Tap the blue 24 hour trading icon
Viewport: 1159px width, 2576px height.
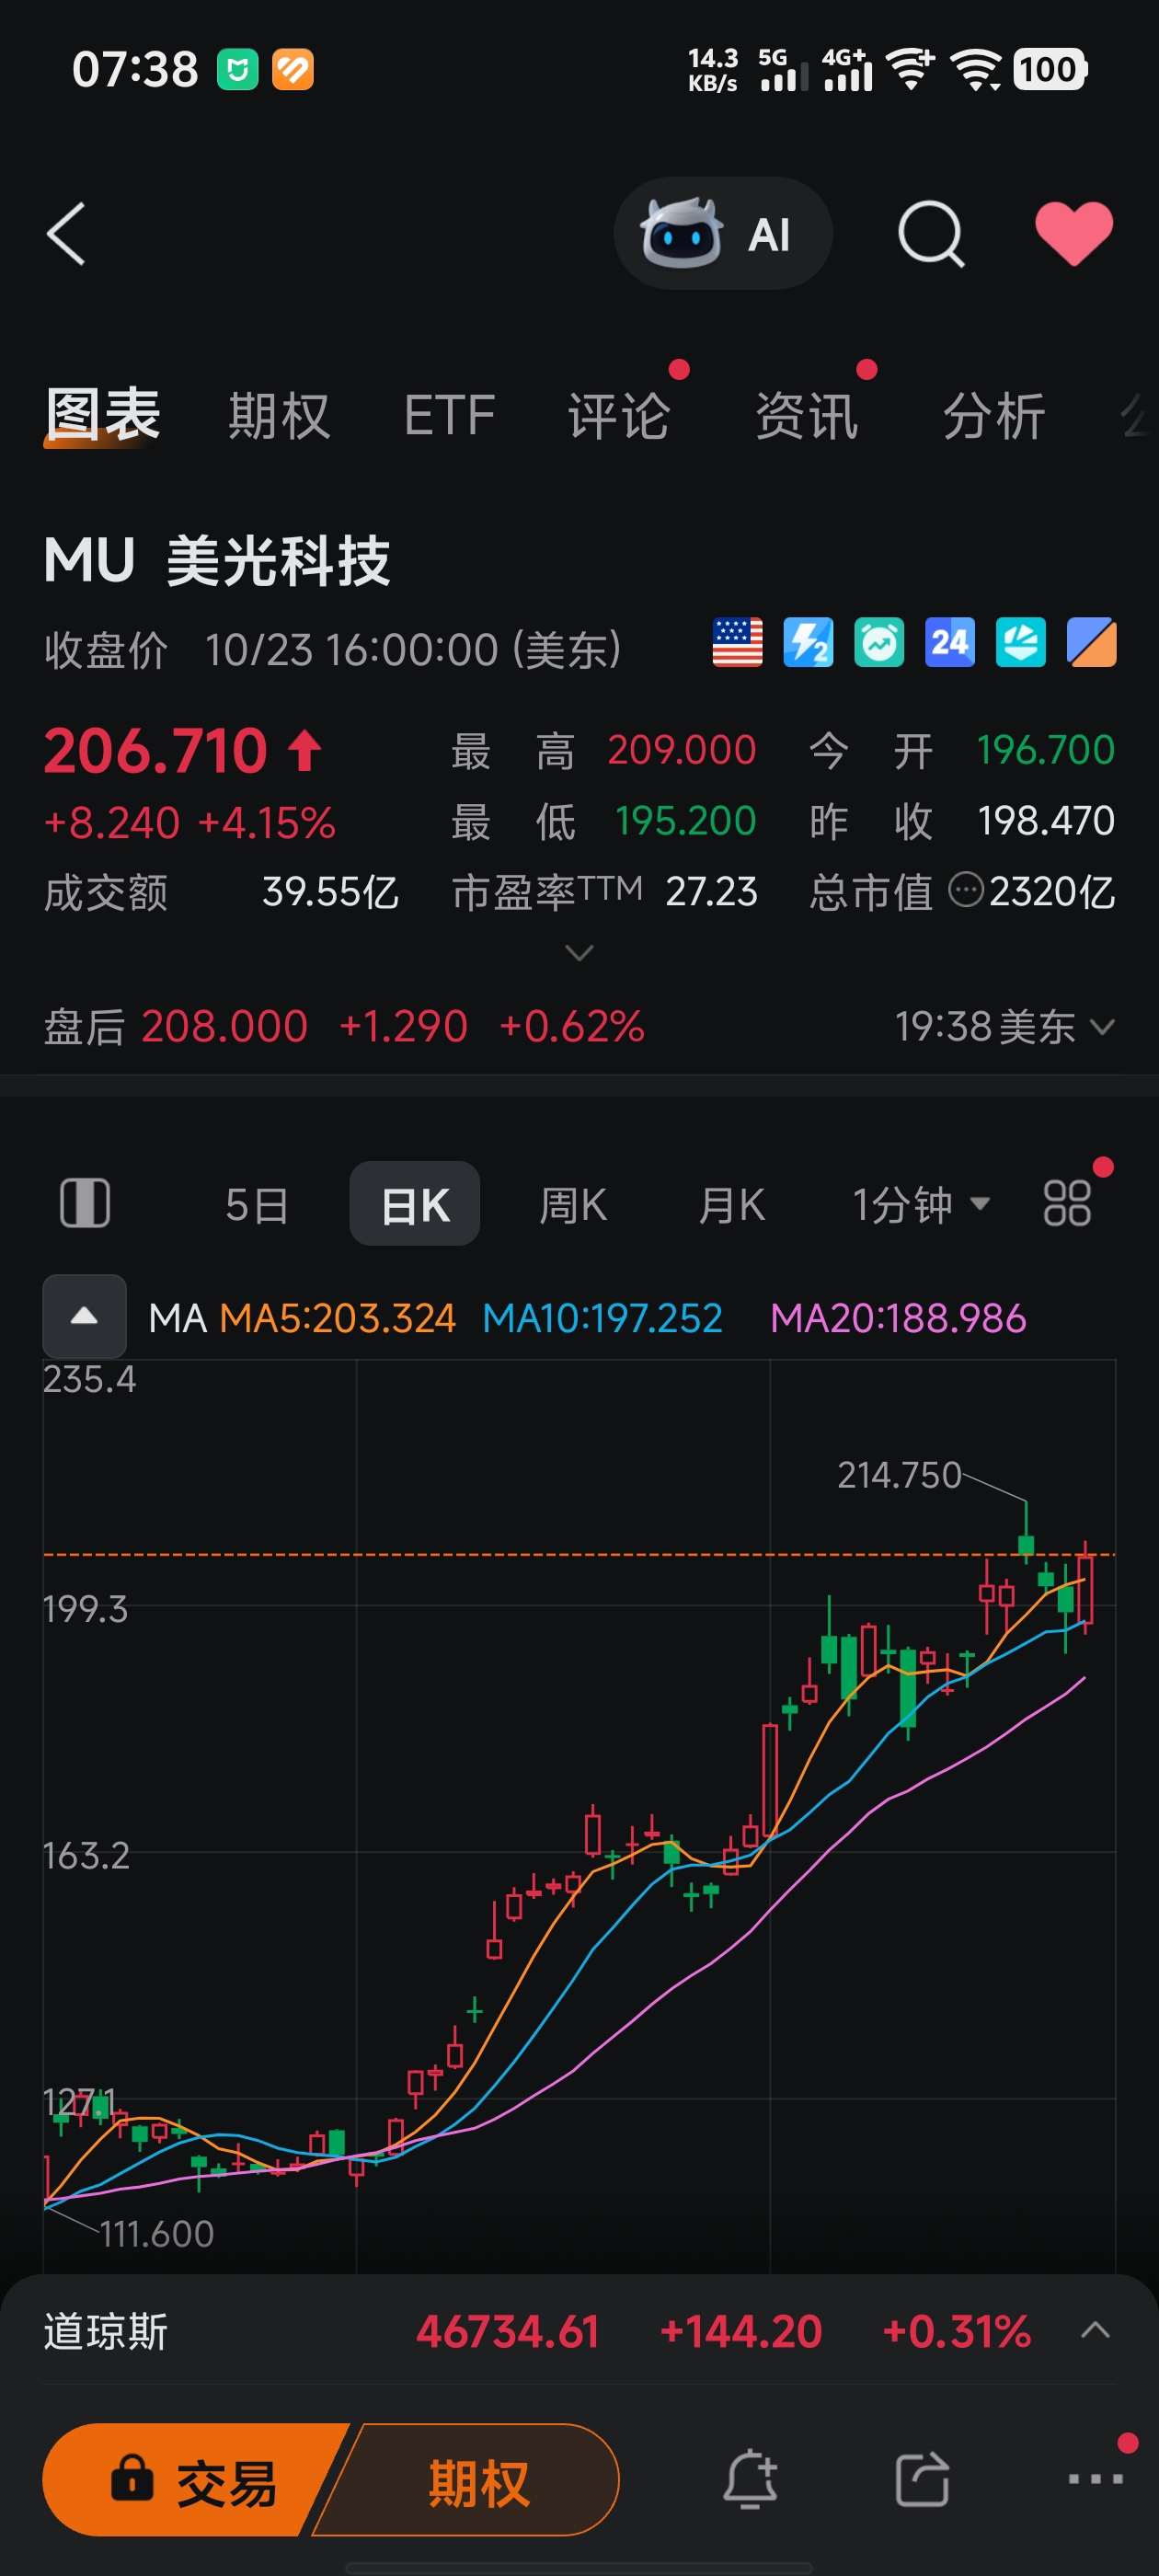950,642
